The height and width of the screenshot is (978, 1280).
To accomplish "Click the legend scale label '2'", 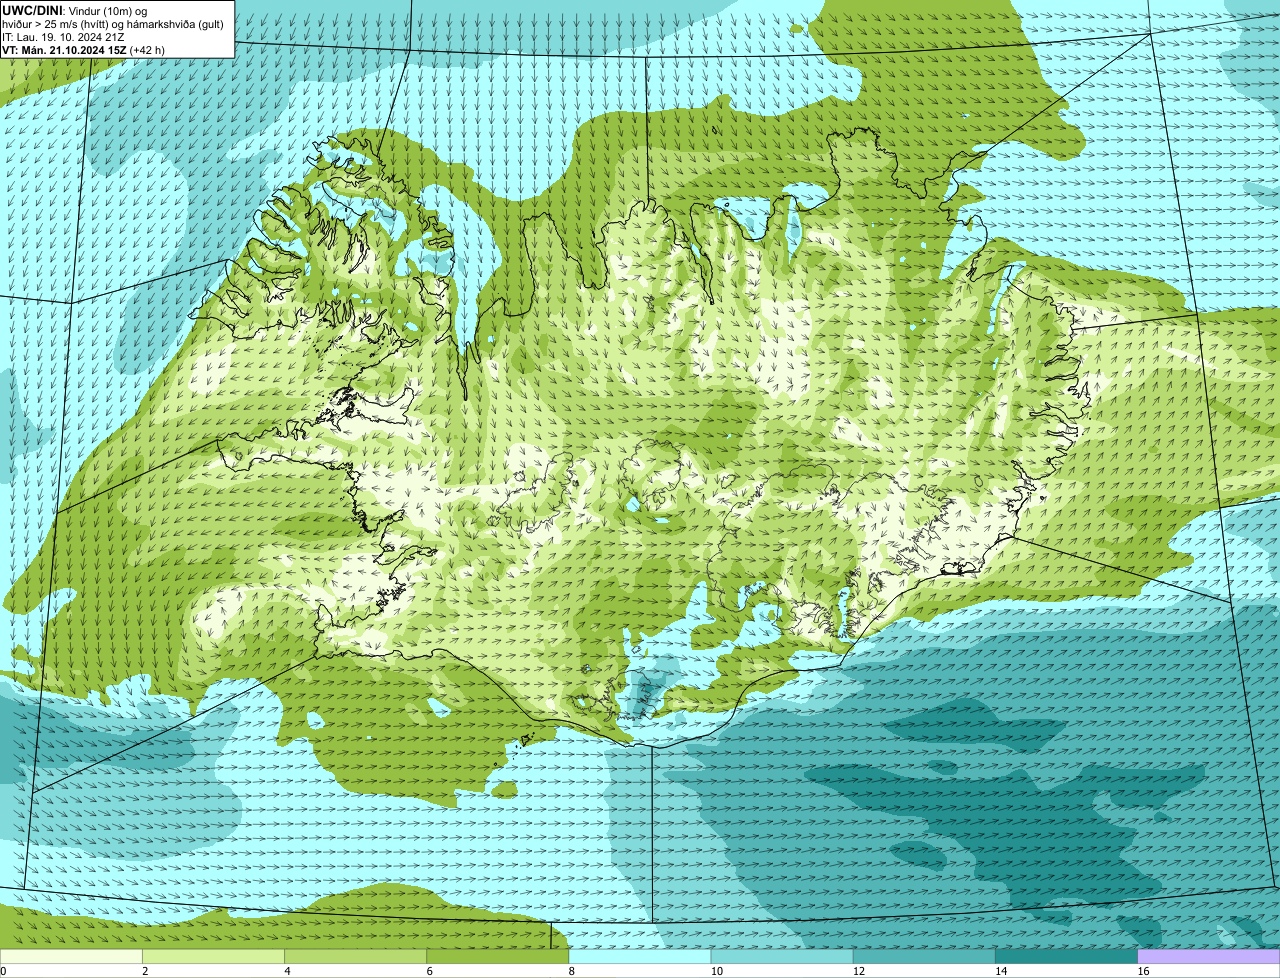I will pos(145,971).
